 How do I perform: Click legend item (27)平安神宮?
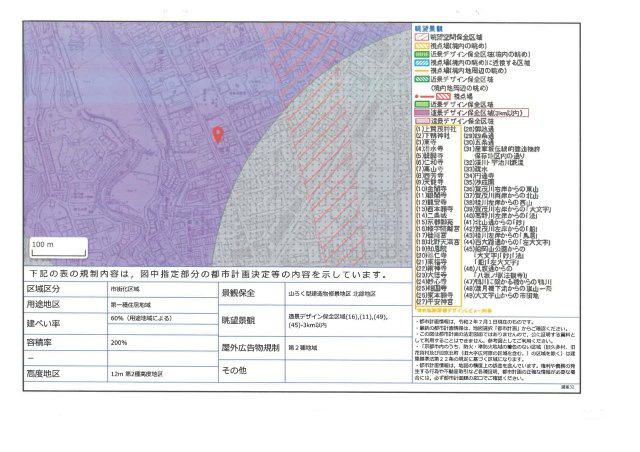tap(434, 302)
